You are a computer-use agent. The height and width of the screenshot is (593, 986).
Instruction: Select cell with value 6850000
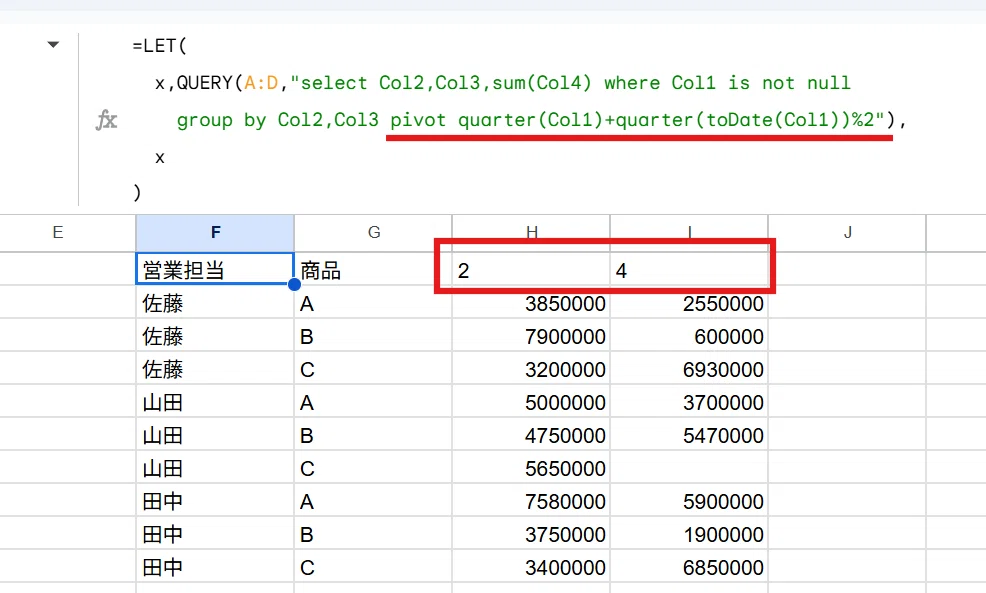(x=689, y=567)
